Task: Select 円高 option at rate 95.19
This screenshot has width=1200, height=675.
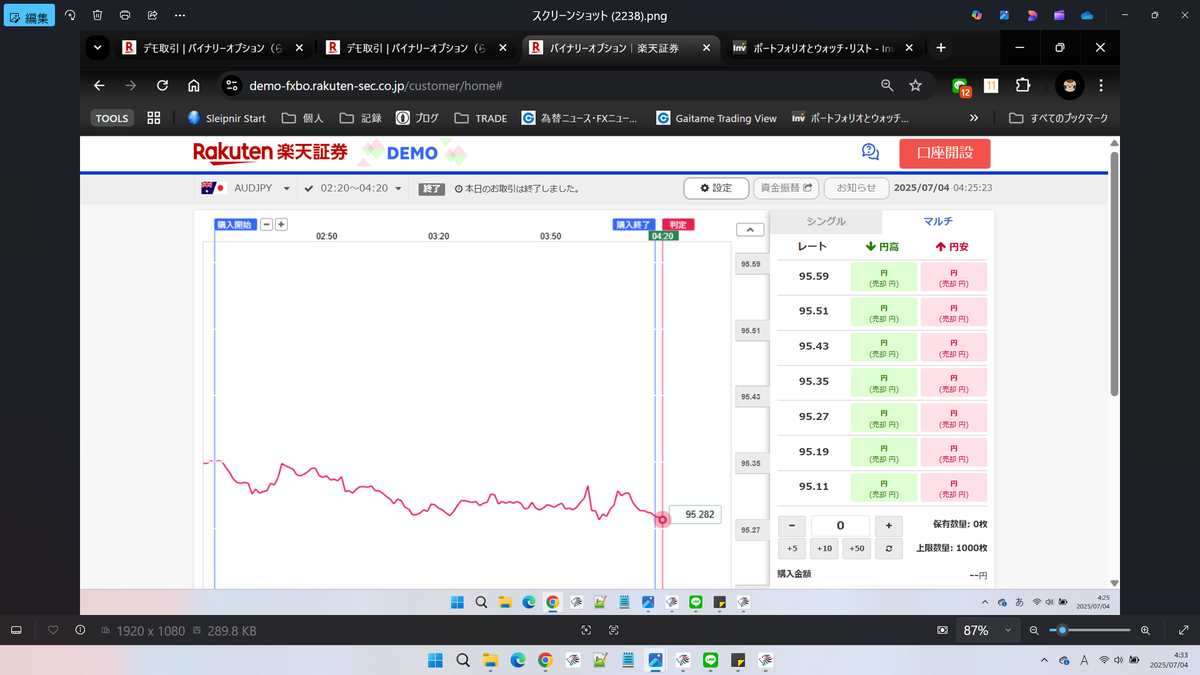Action: [883, 452]
